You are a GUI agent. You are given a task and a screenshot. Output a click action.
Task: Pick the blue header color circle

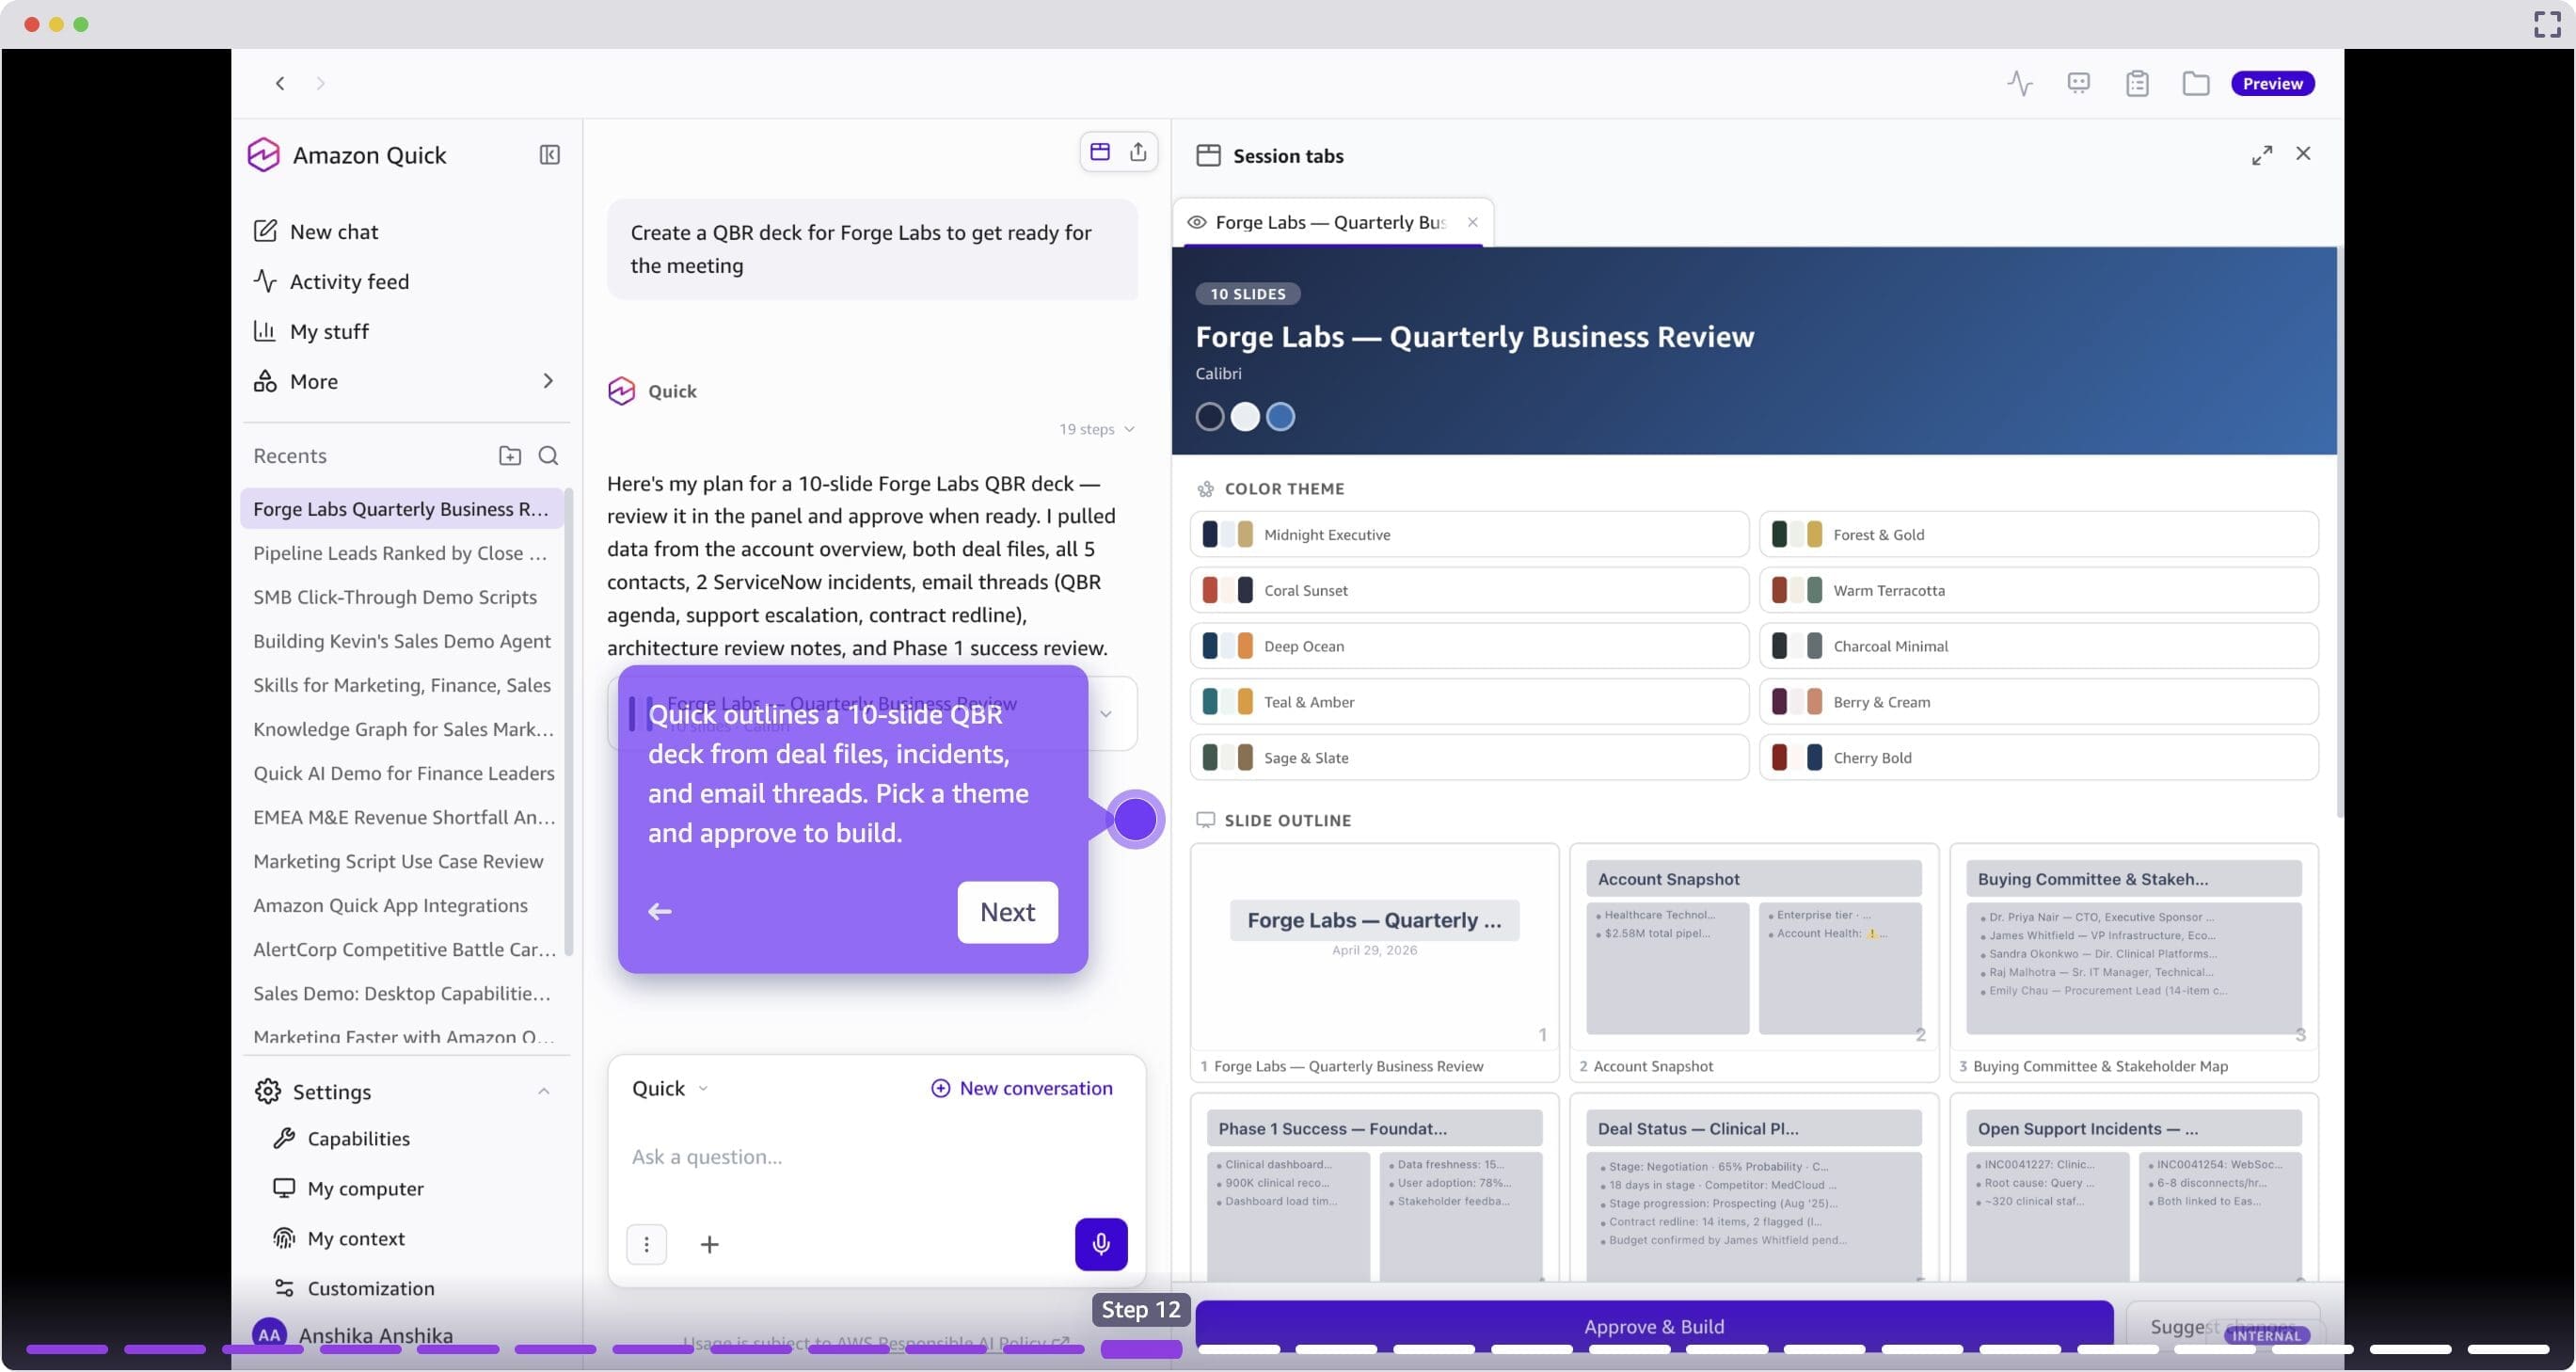point(1280,416)
